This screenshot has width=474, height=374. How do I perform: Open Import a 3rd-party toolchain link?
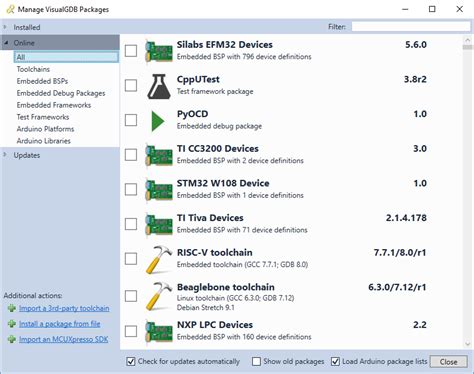[x=64, y=308]
